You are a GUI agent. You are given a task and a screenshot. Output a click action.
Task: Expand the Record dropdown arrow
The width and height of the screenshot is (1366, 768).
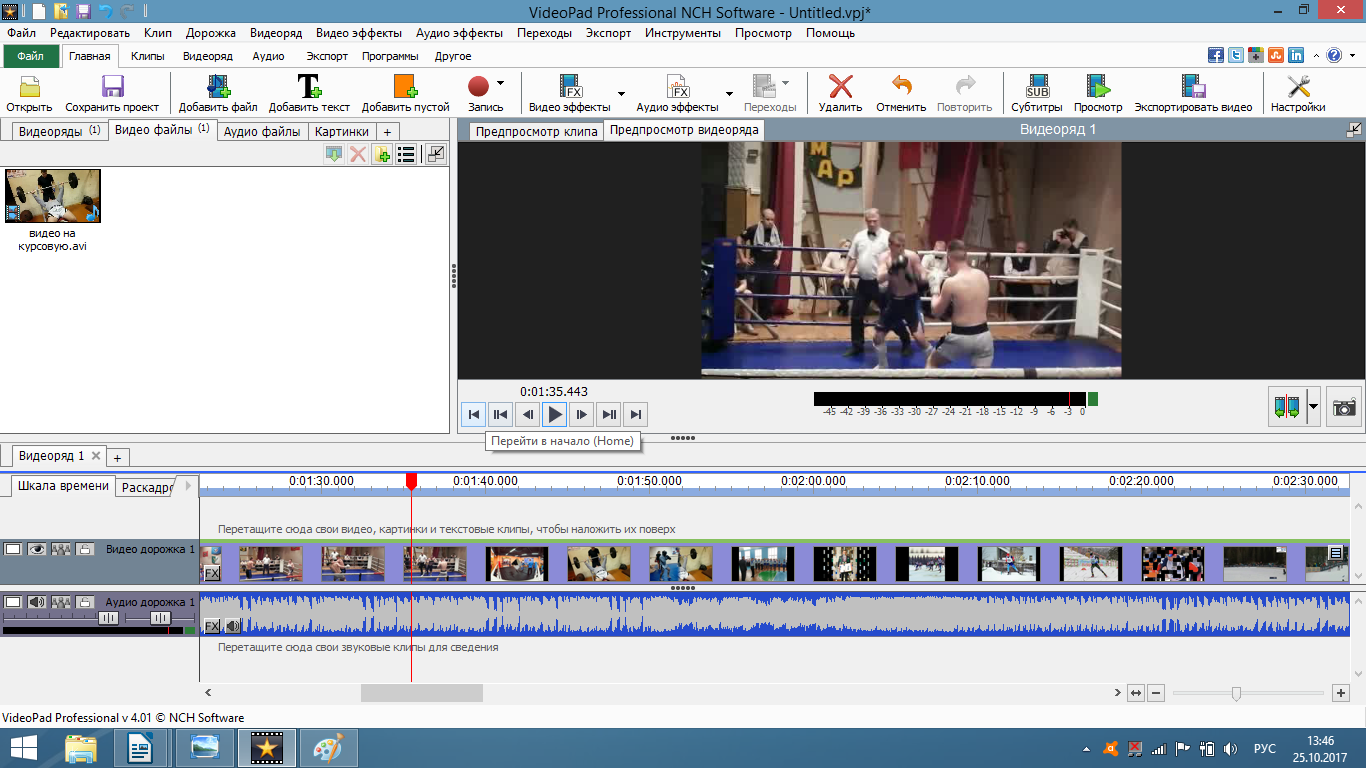(x=501, y=84)
